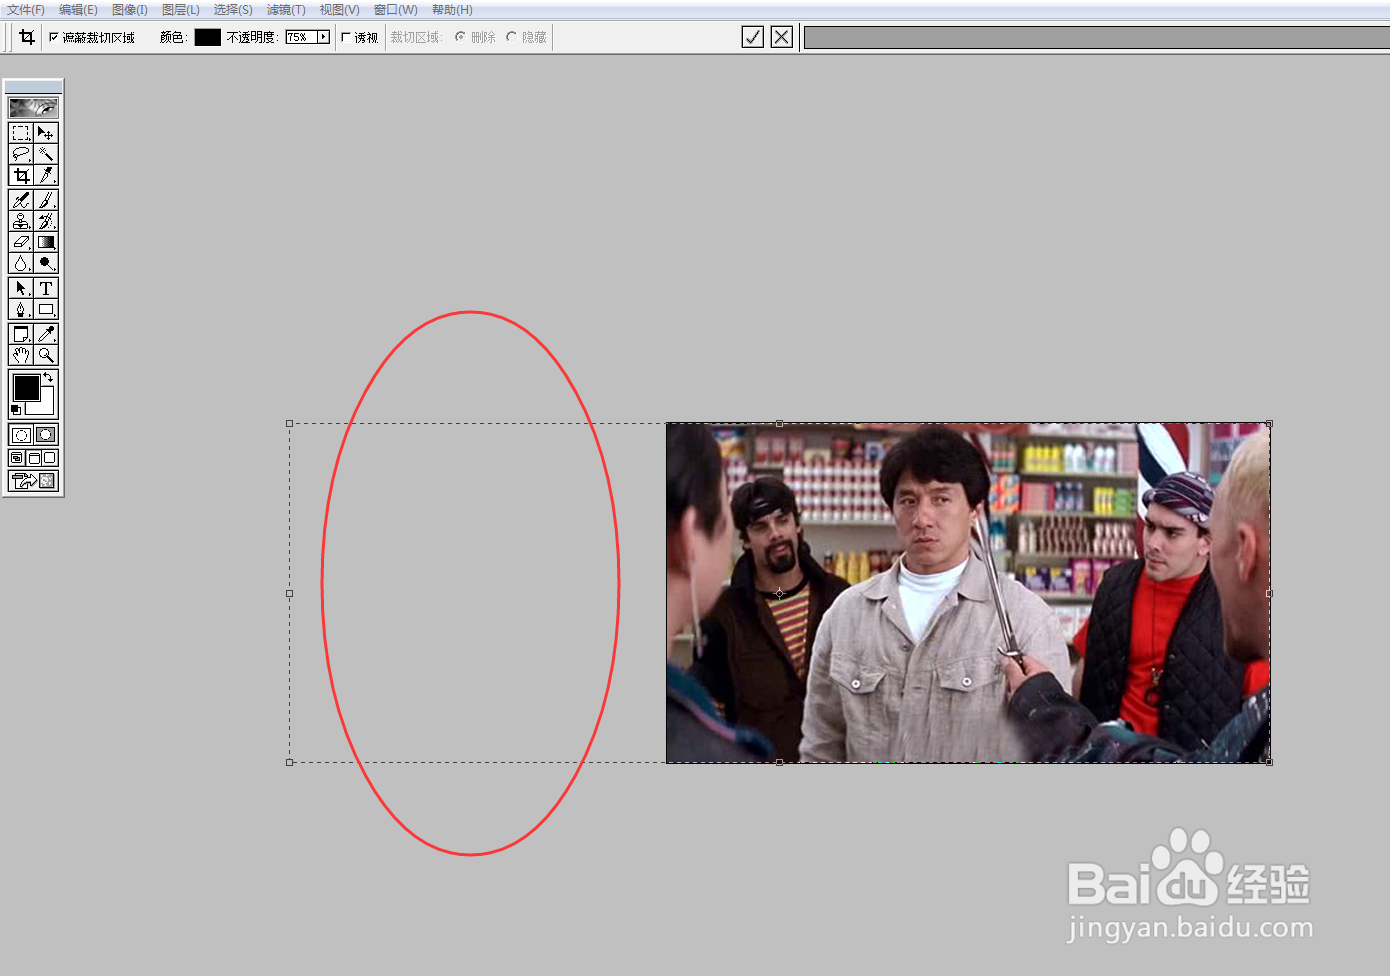
Task: Click the movie still image on canvas
Action: pos(968,593)
